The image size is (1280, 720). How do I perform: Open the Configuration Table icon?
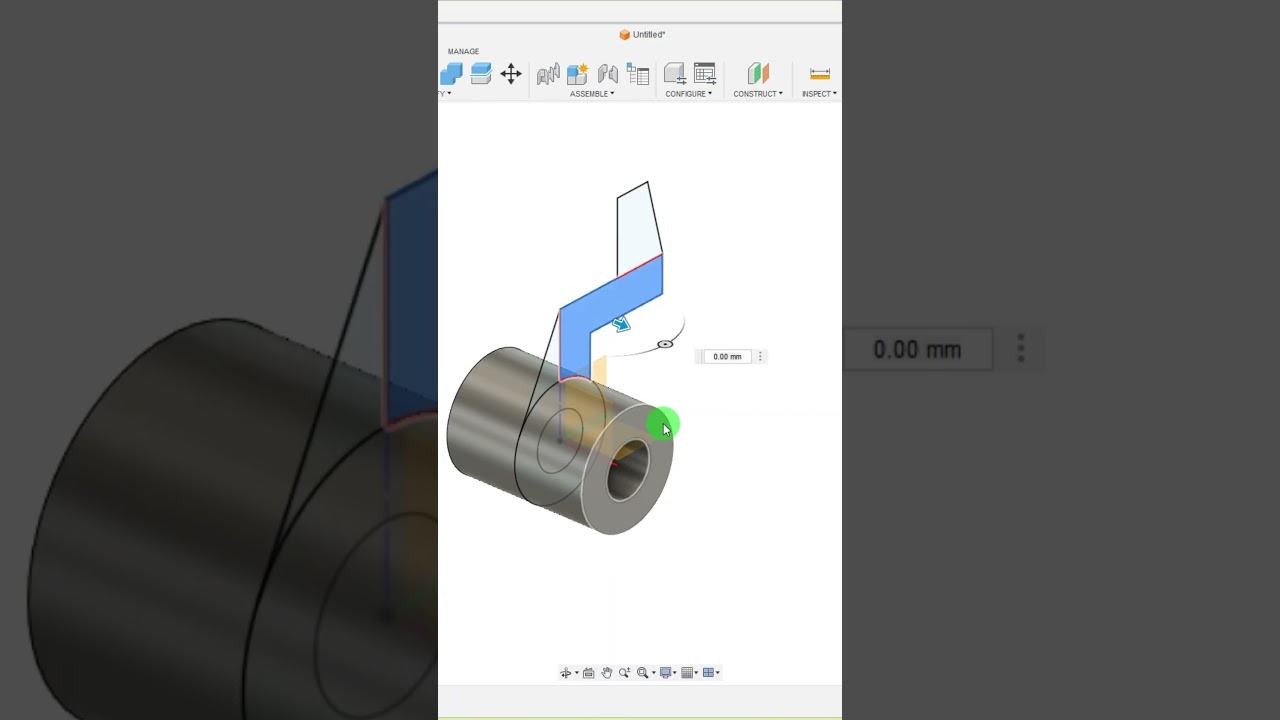click(705, 74)
